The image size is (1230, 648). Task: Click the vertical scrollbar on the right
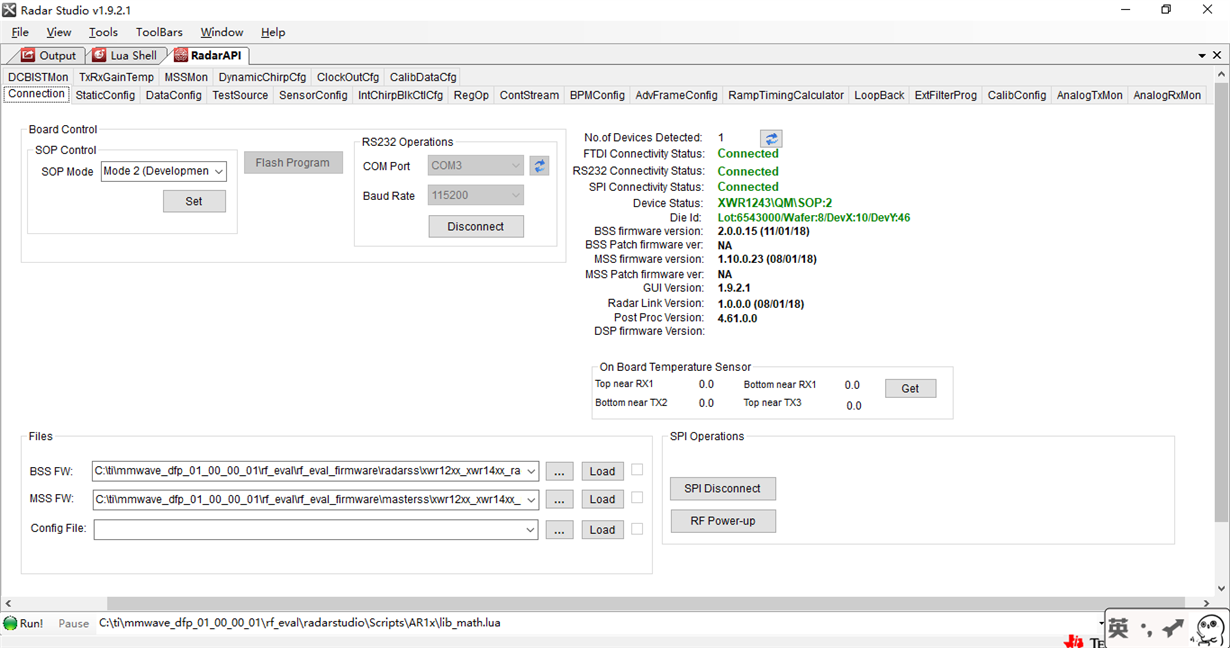click(1222, 300)
